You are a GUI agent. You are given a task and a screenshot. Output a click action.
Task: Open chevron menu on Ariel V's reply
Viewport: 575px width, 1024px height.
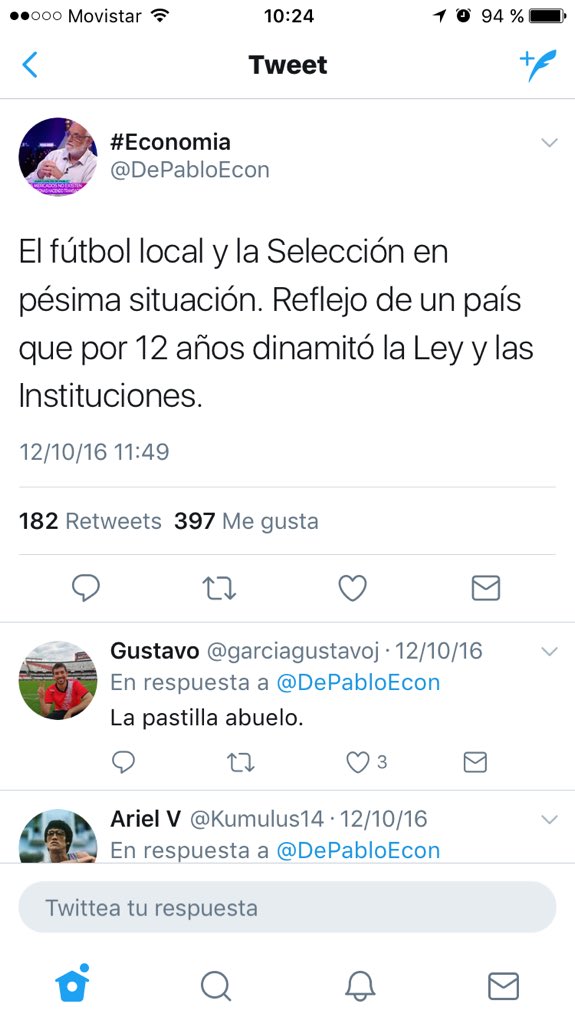(550, 819)
